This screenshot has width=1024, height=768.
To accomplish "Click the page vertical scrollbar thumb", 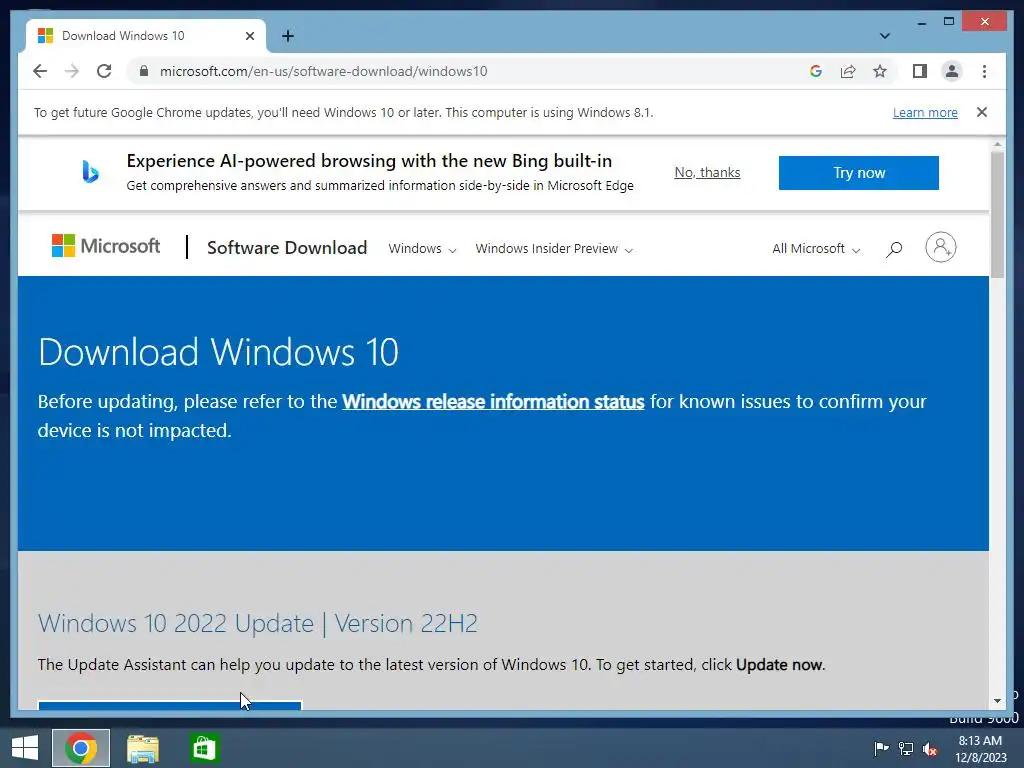I will click(997, 214).
